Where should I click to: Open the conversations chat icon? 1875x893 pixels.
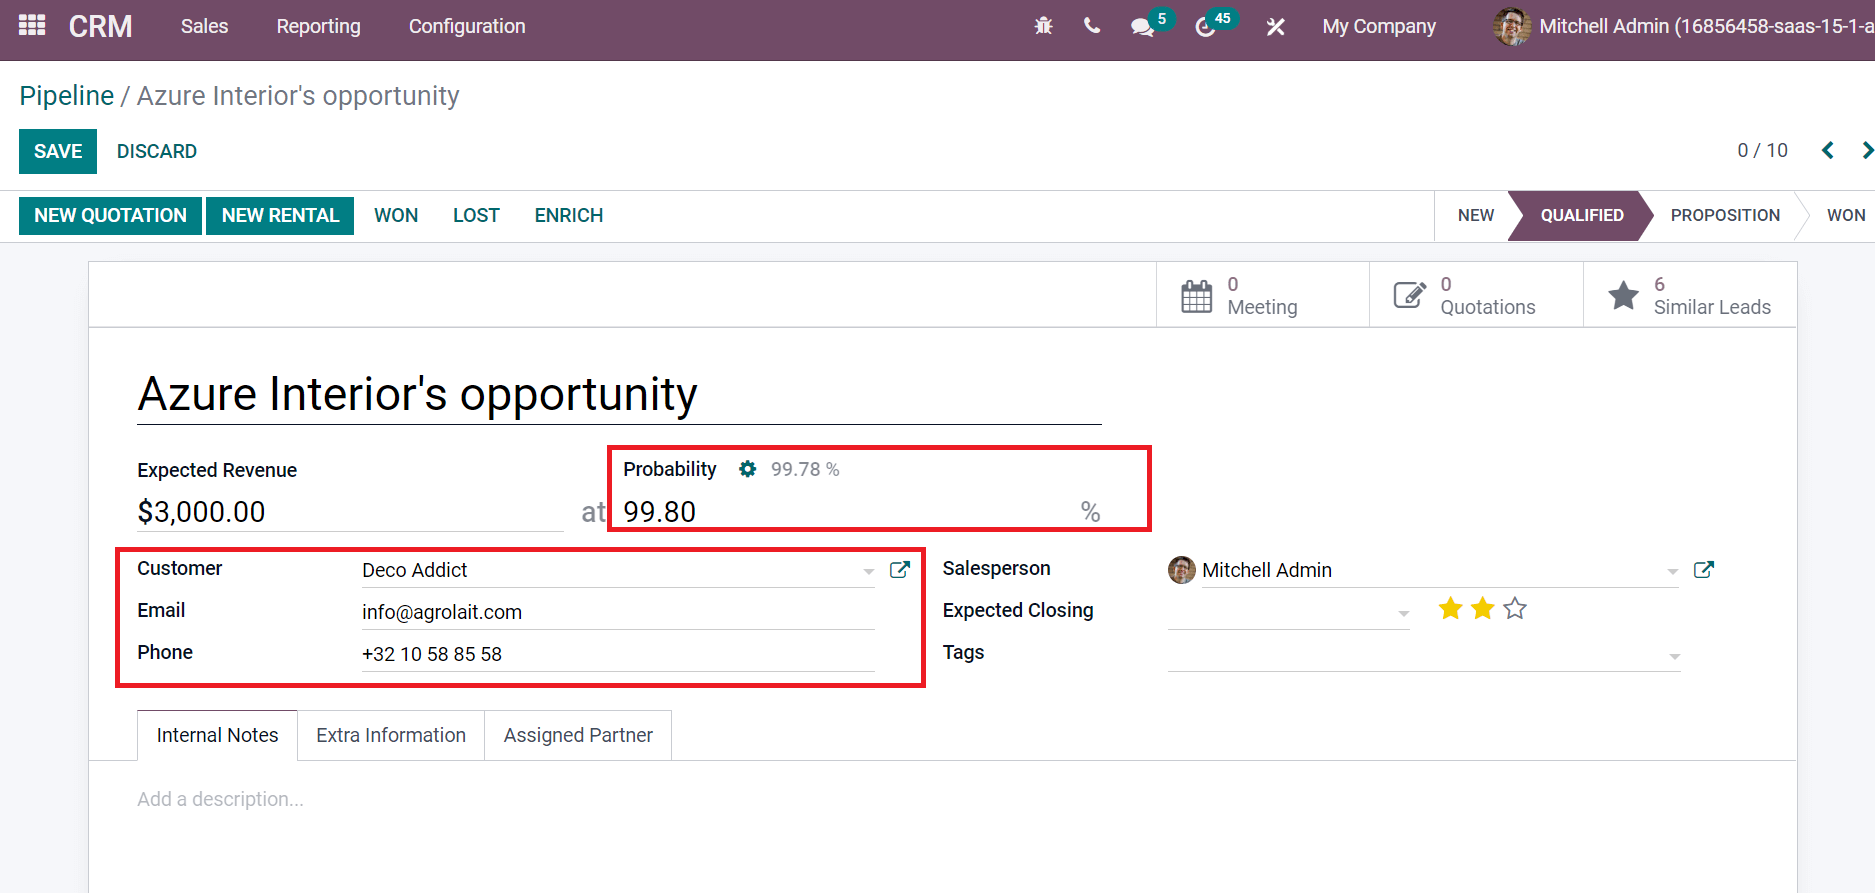[x=1142, y=27]
